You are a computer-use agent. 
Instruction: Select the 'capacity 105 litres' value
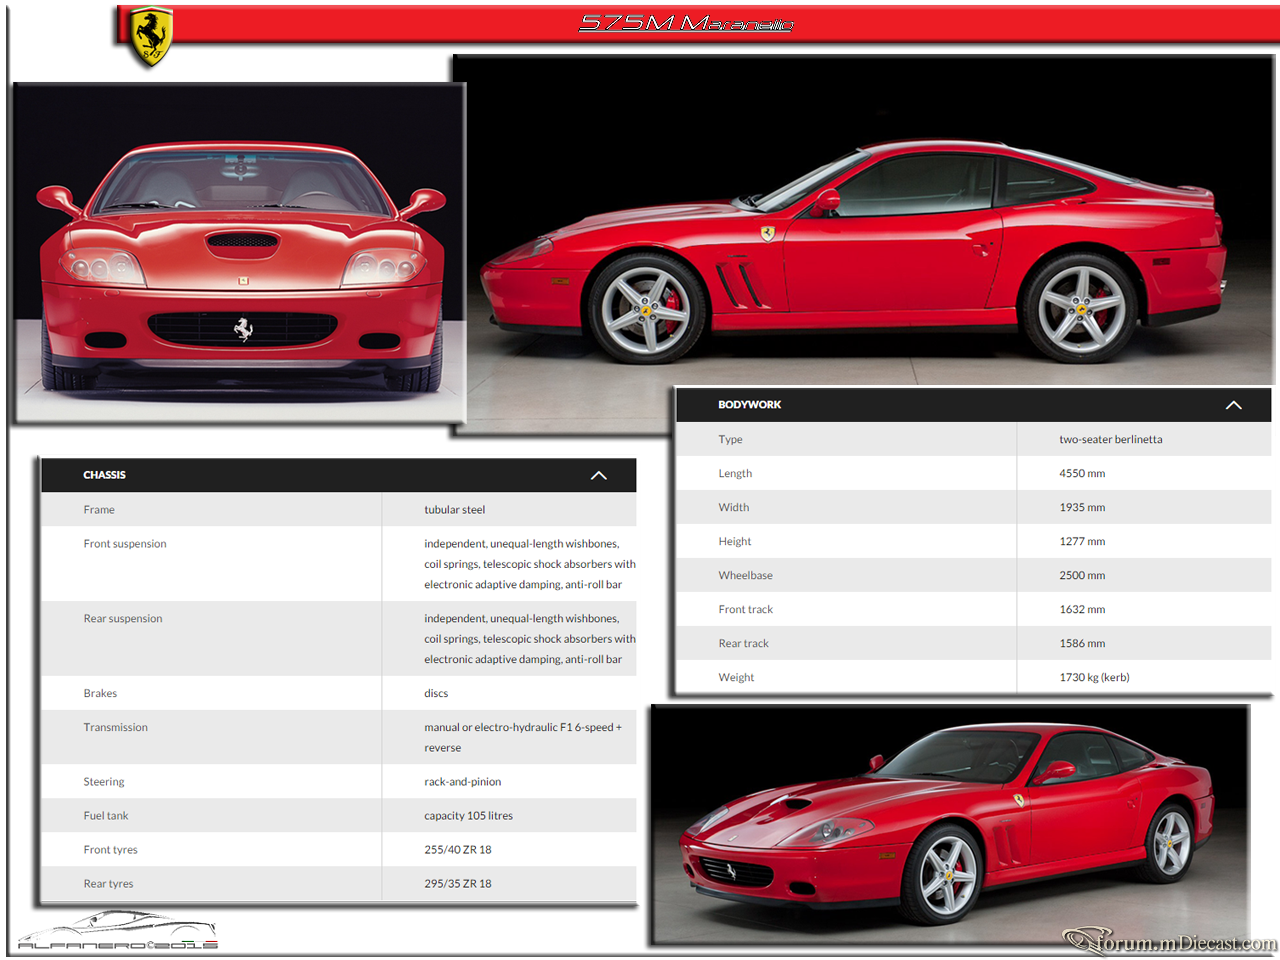click(x=469, y=816)
